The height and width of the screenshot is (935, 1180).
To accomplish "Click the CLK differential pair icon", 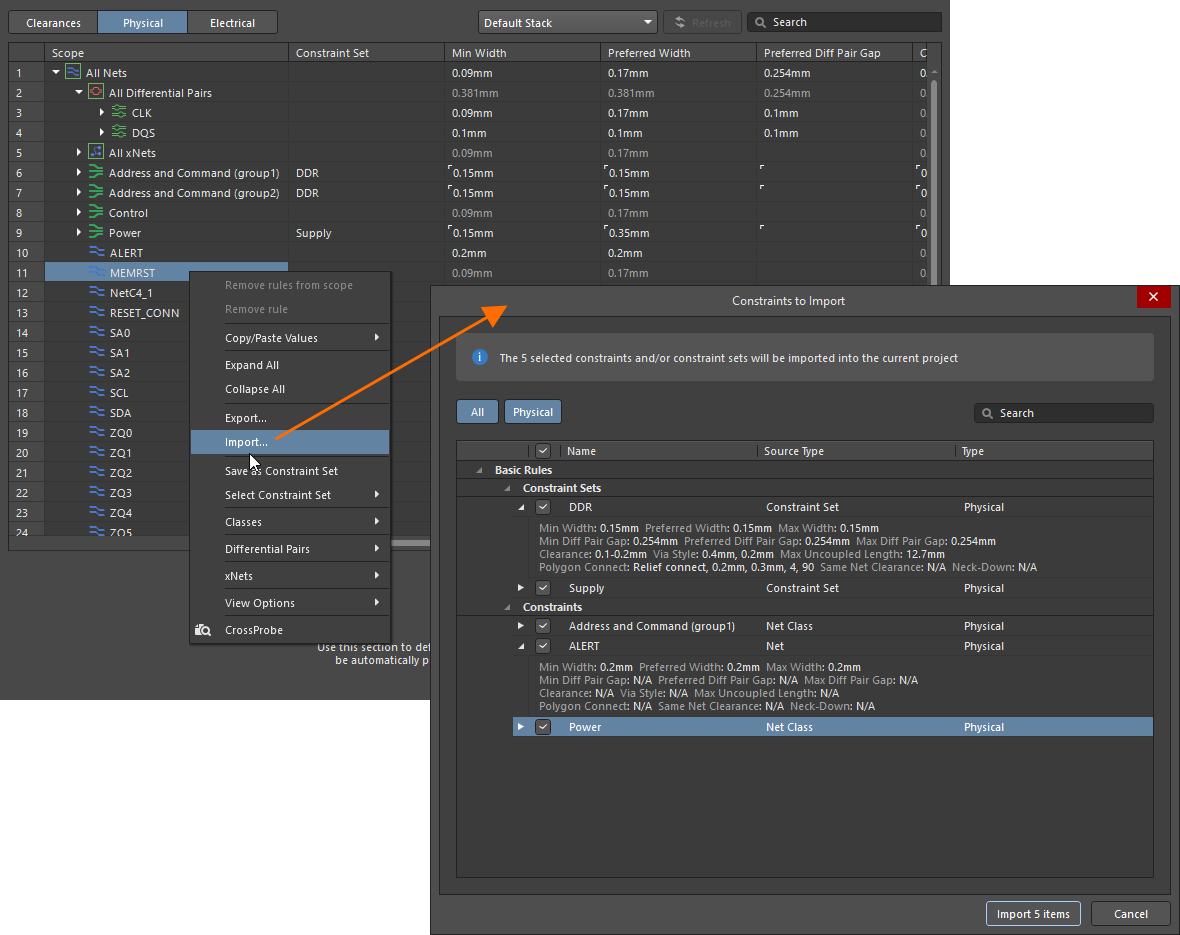I will [x=119, y=112].
